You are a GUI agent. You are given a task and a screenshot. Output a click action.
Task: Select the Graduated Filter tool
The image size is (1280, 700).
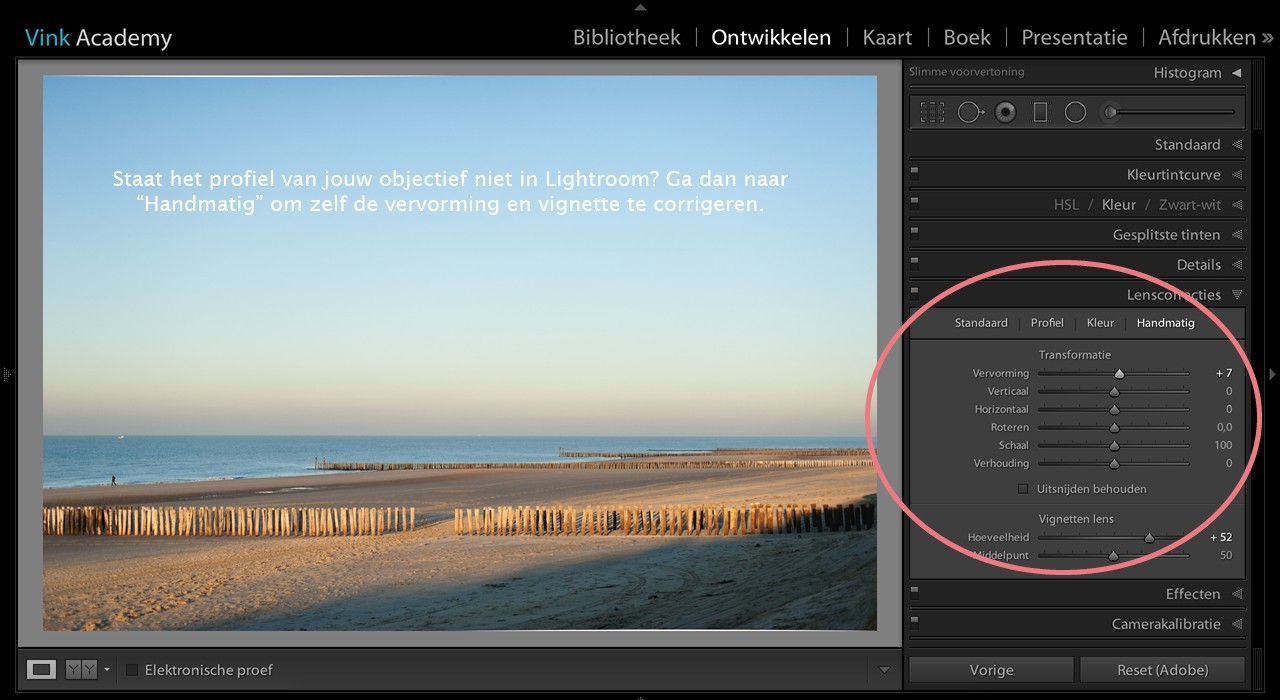pos(1040,111)
